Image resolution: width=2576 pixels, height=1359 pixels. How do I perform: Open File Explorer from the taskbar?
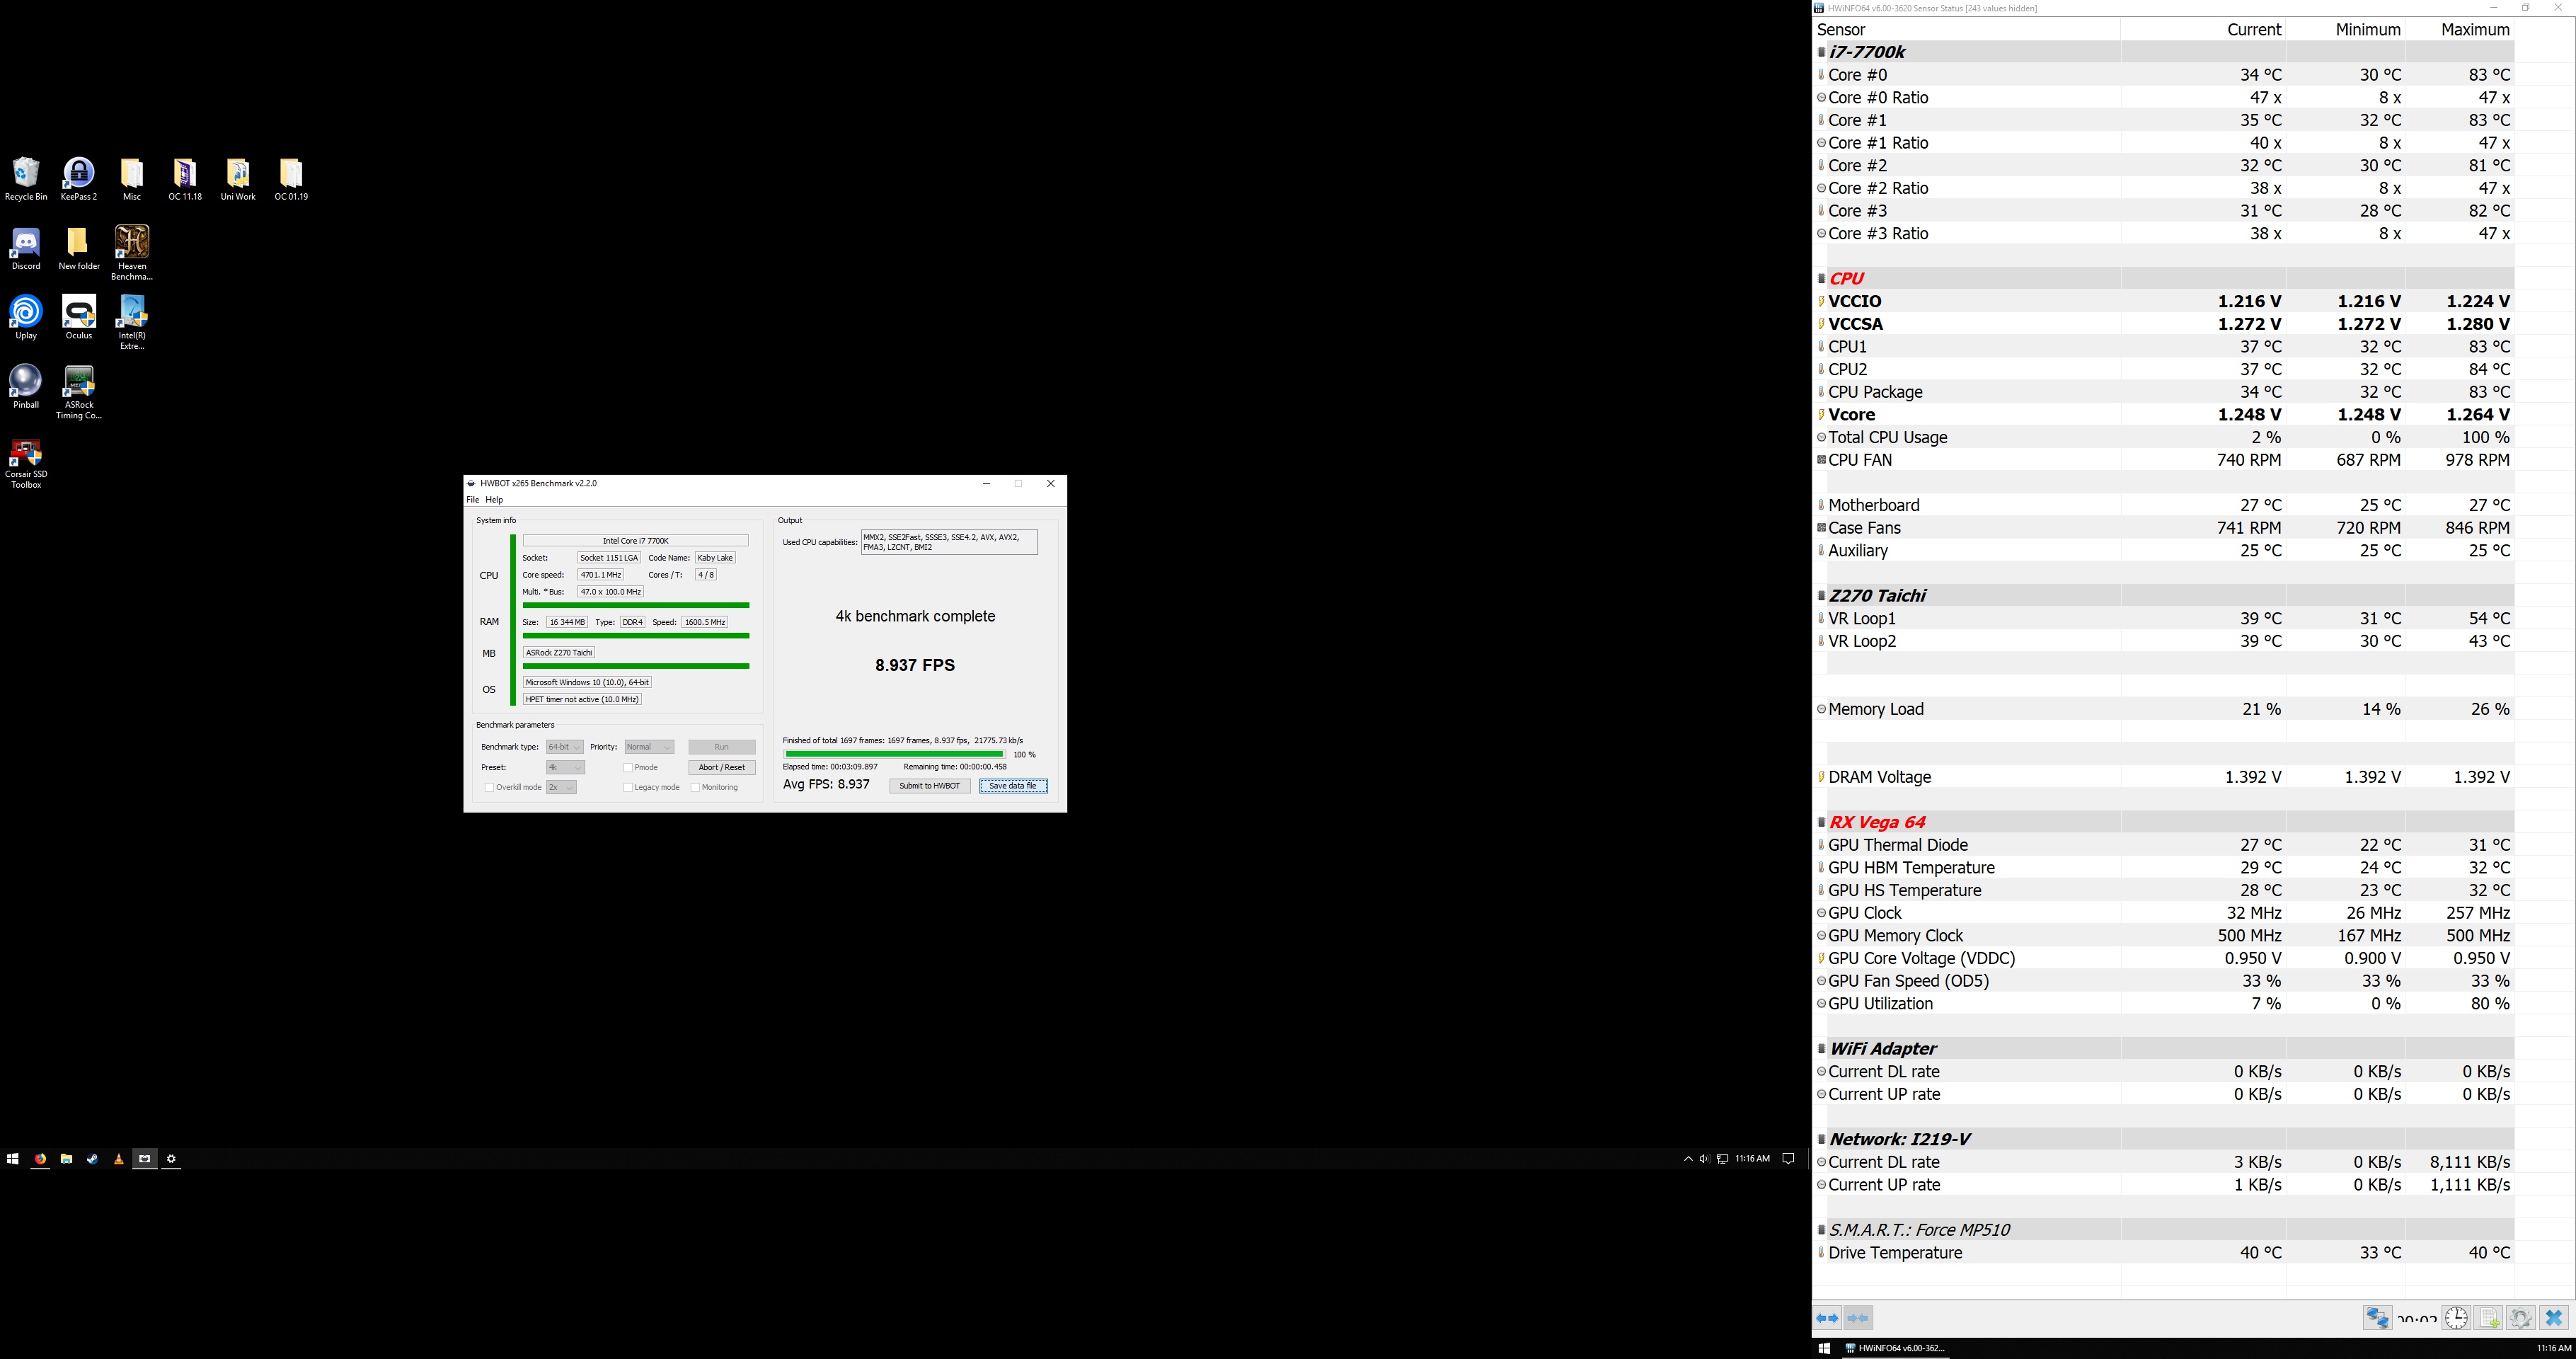point(66,1159)
